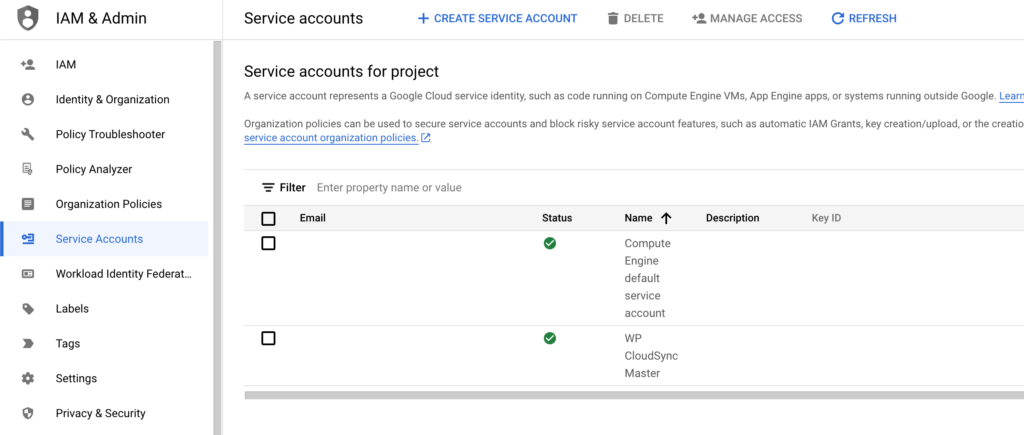The height and width of the screenshot is (435, 1024).
Task: Open service account organization policies link
Action: (331, 138)
